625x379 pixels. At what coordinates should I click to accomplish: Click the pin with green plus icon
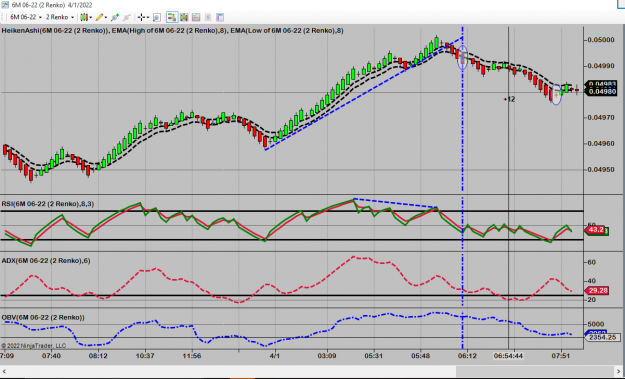click(115, 17)
